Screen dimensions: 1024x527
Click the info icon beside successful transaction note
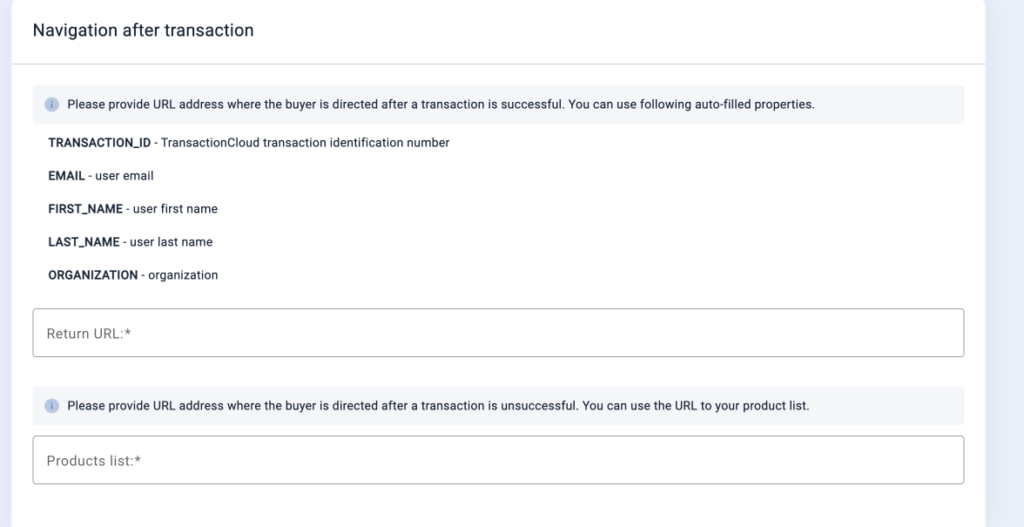[x=52, y=104]
